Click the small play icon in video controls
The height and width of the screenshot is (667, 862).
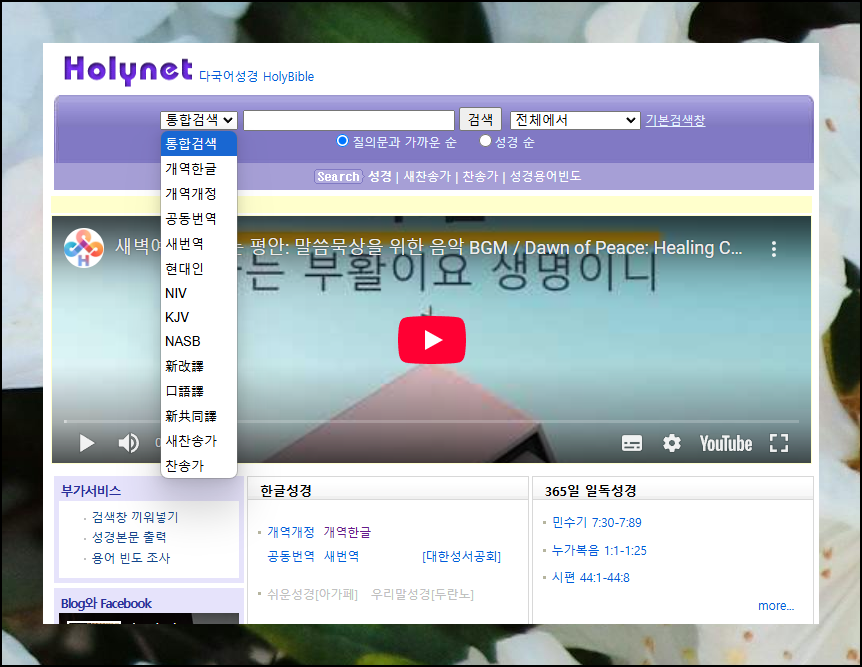87,443
